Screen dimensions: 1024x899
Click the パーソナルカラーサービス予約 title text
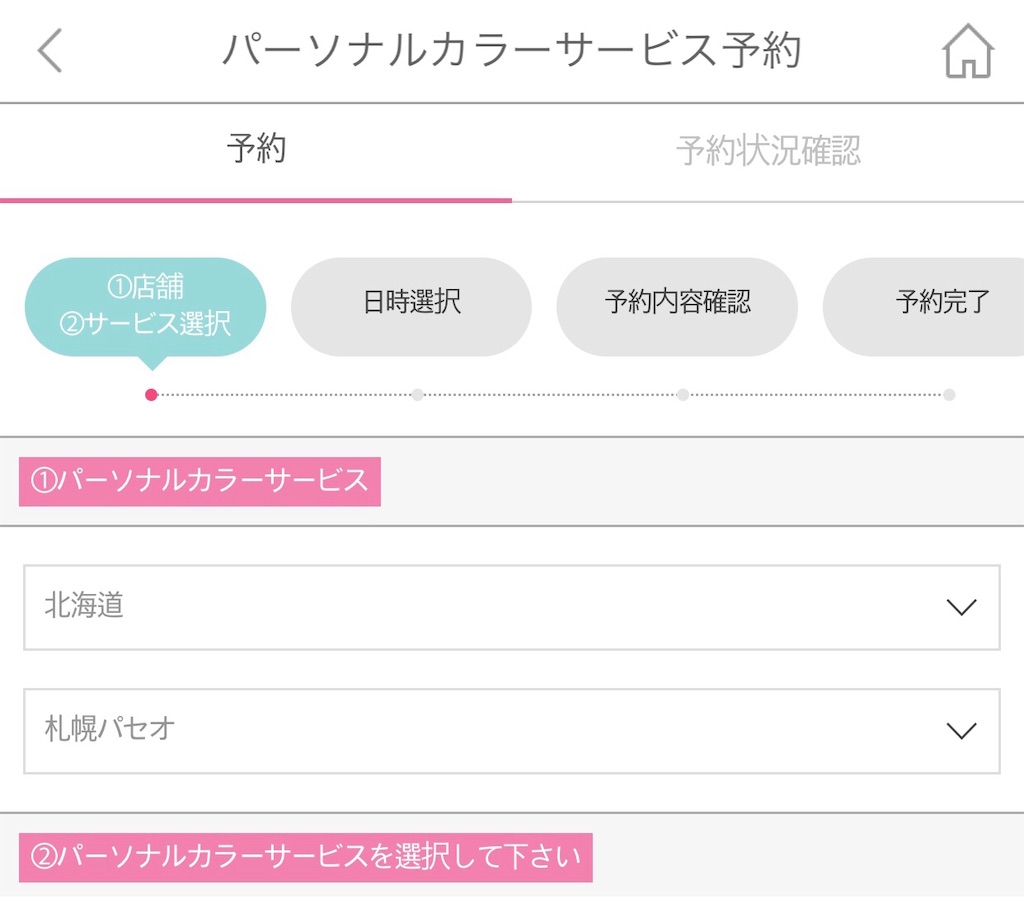click(512, 51)
